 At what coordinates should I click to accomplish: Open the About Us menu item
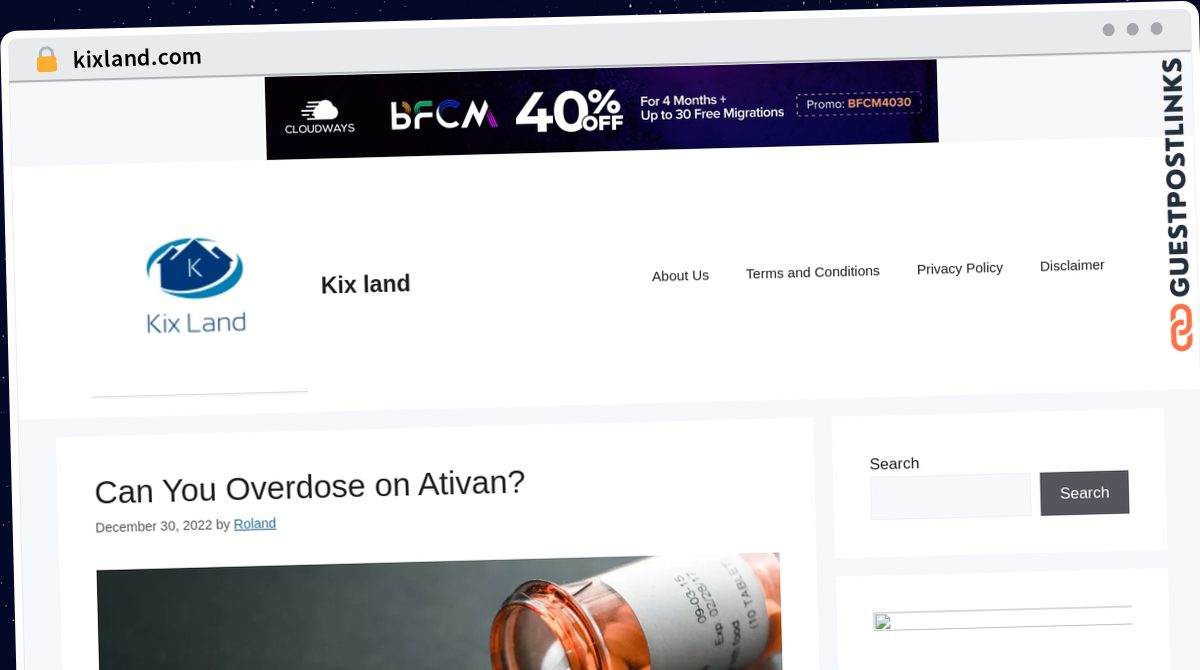point(680,276)
